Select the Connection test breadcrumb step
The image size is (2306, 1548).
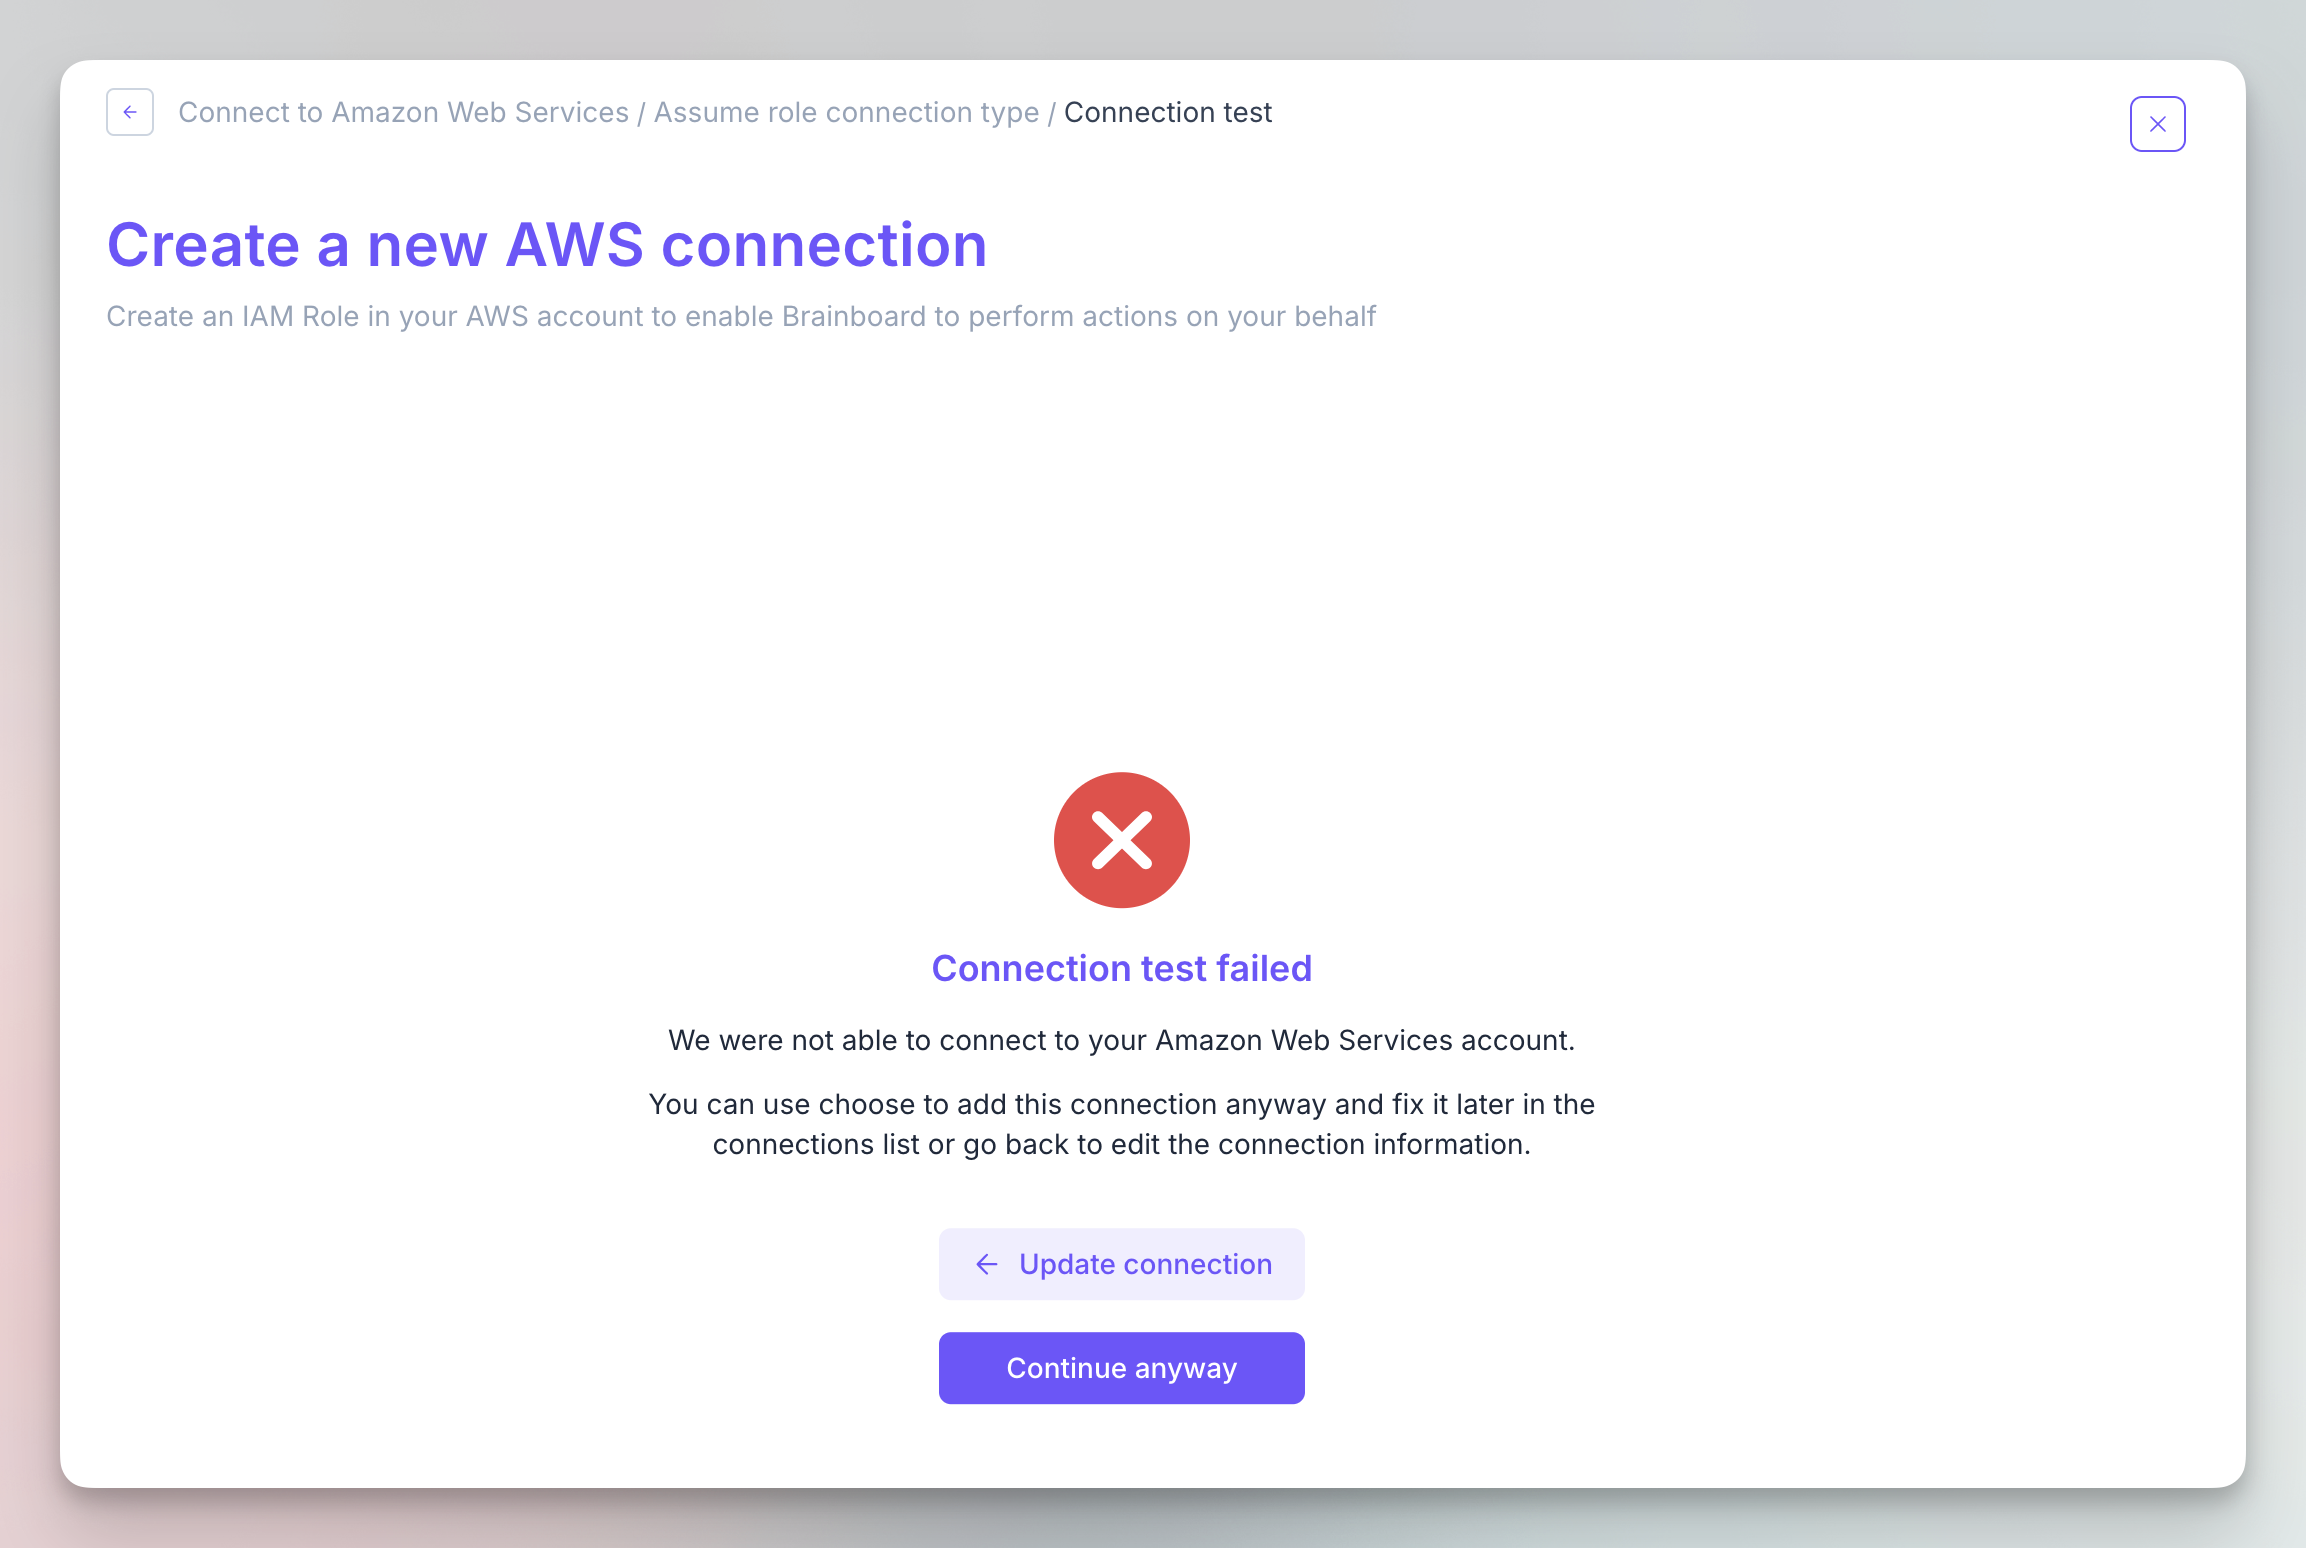point(1167,112)
